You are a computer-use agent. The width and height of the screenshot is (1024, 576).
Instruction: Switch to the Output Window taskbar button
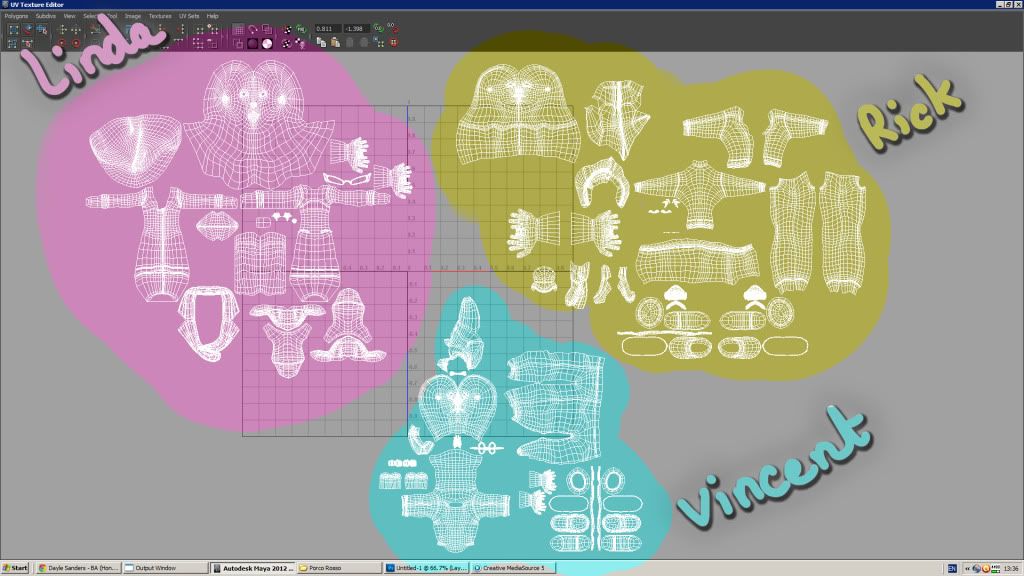(x=165, y=568)
